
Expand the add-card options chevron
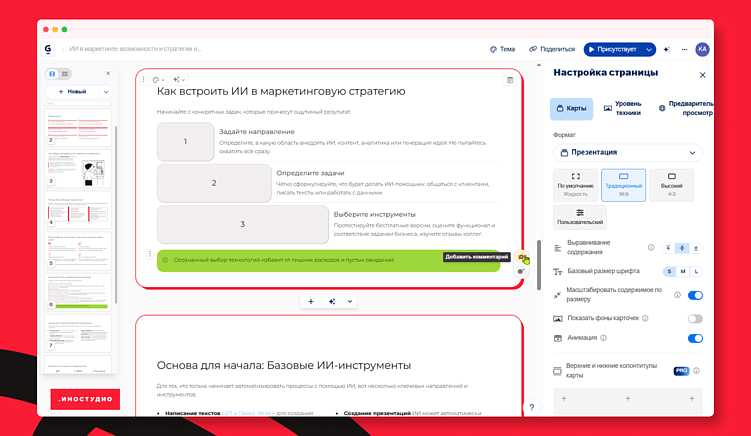click(350, 301)
